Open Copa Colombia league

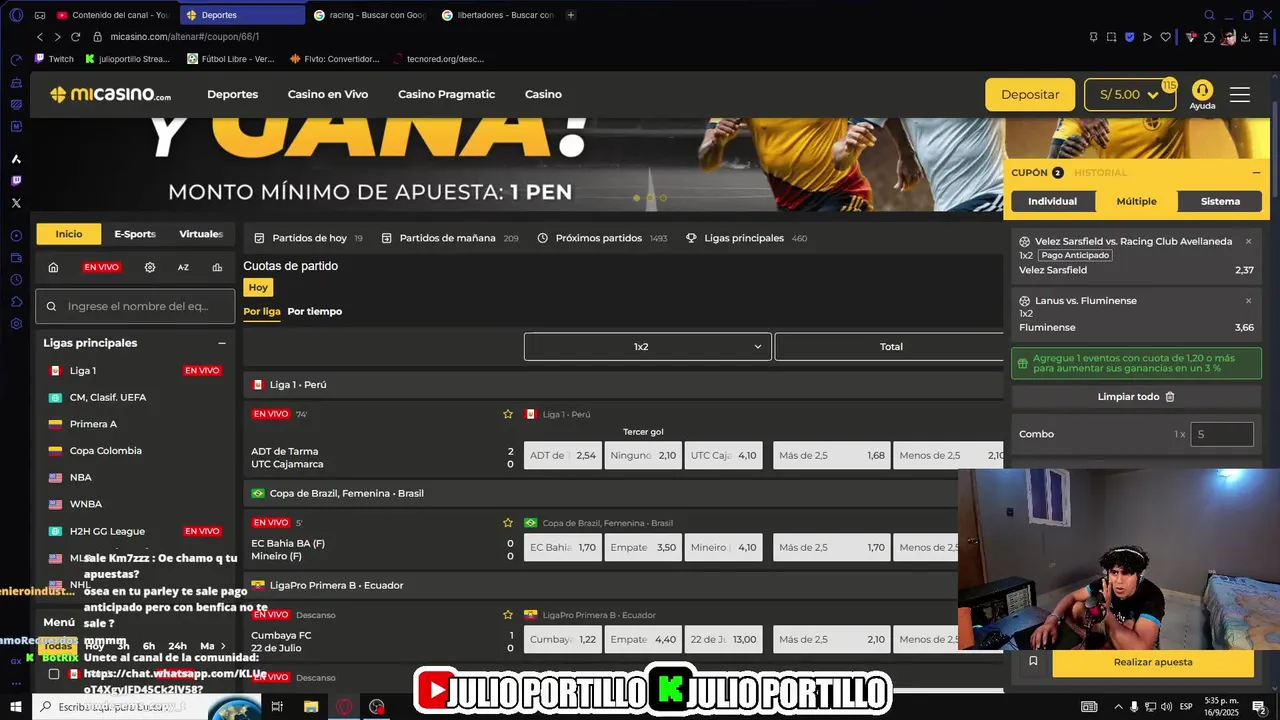coord(105,451)
